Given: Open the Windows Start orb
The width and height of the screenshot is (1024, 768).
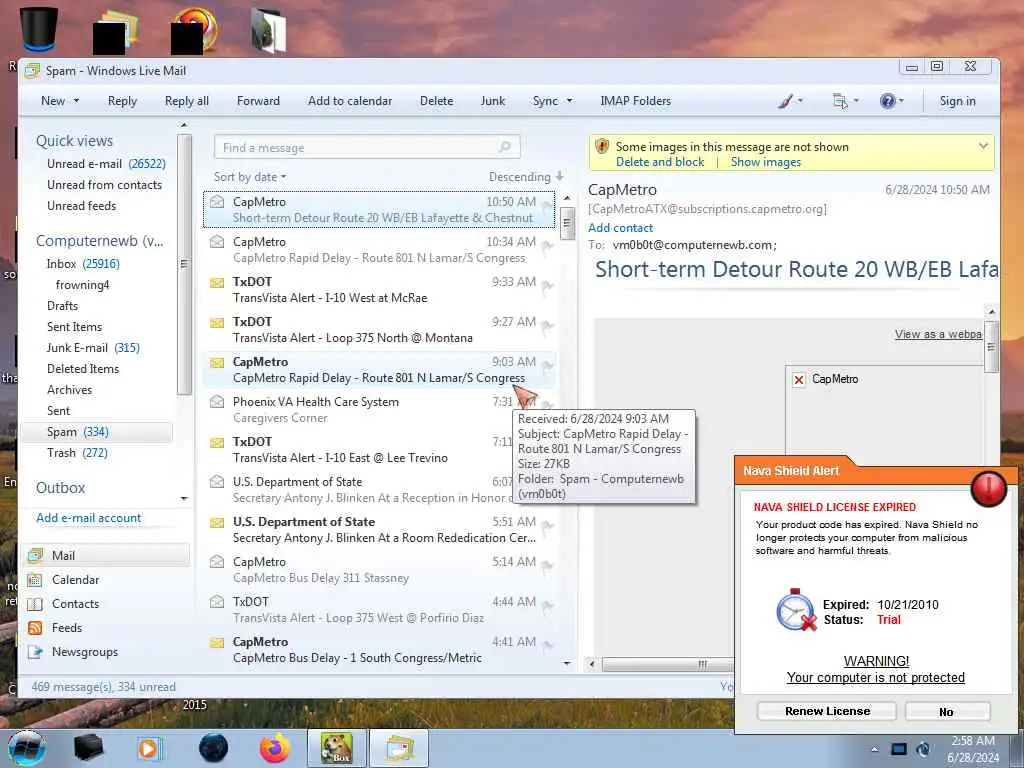Looking at the screenshot, I should 26,748.
